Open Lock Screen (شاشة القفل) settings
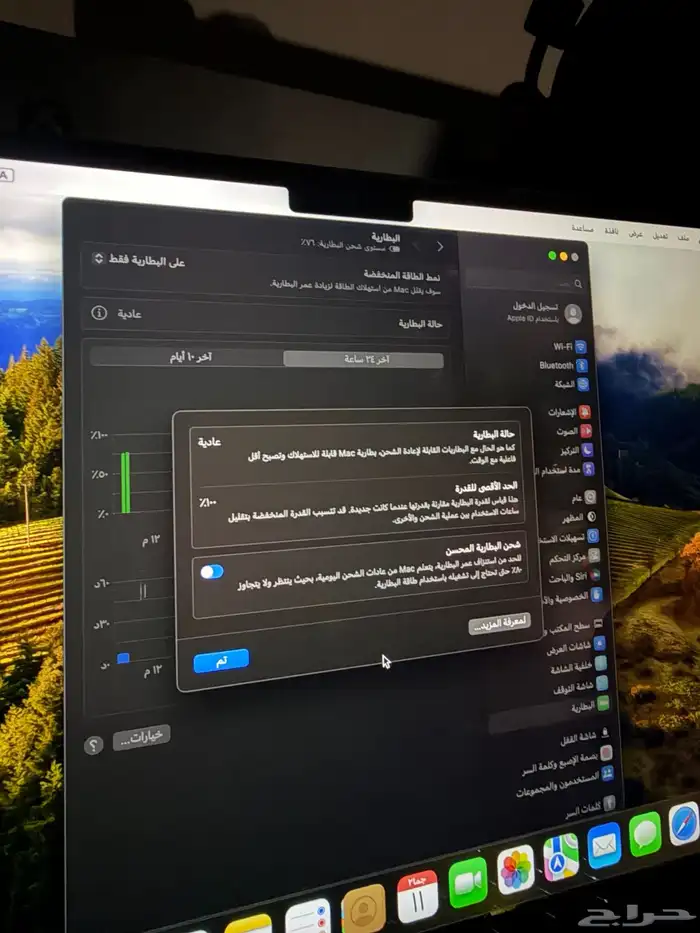Image resolution: width=700 pixels, height=933 pixels. click(x=584, y=737)
